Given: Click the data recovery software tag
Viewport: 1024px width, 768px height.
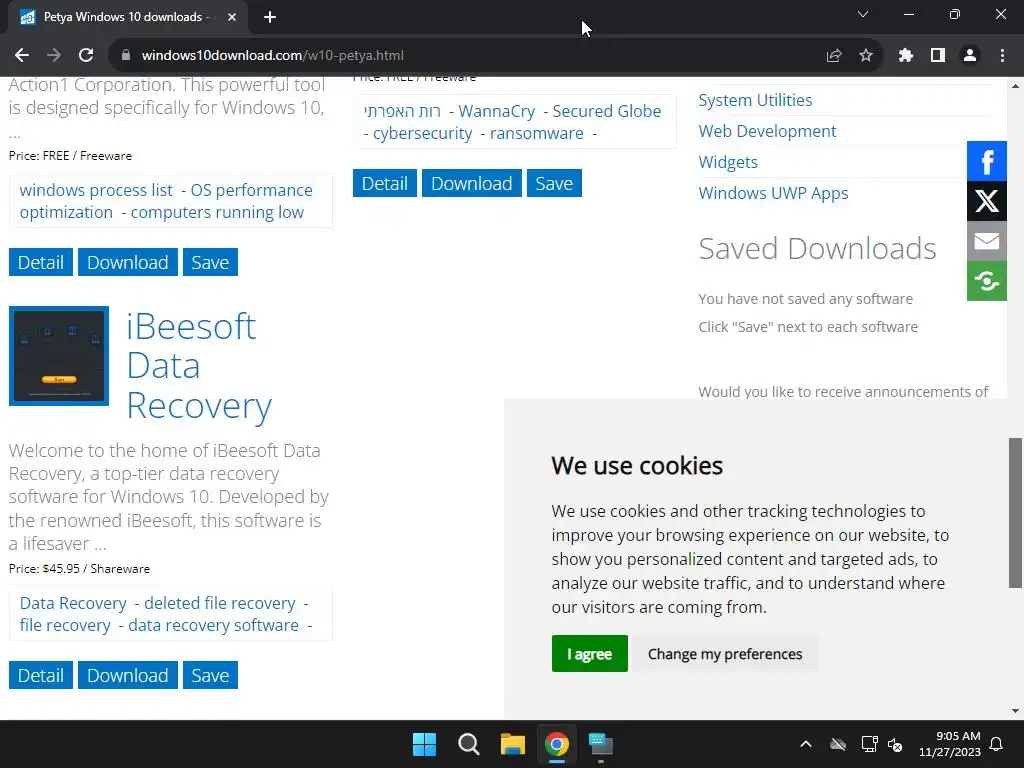Looking at the screenshot, I should (x=213, y=625).
